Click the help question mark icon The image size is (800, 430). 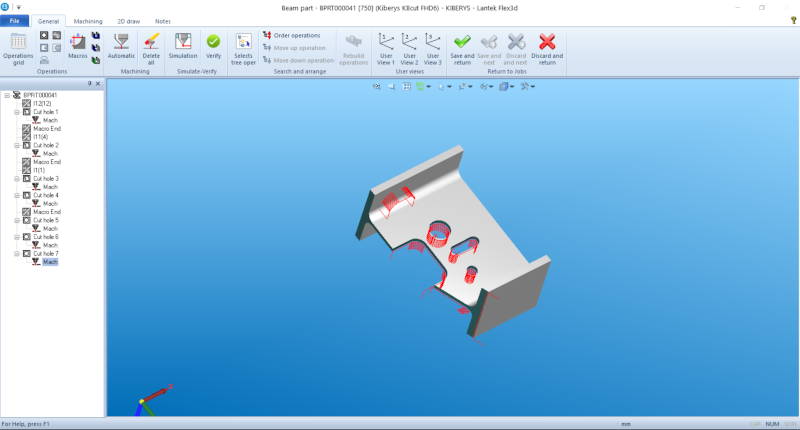[793, 20]
